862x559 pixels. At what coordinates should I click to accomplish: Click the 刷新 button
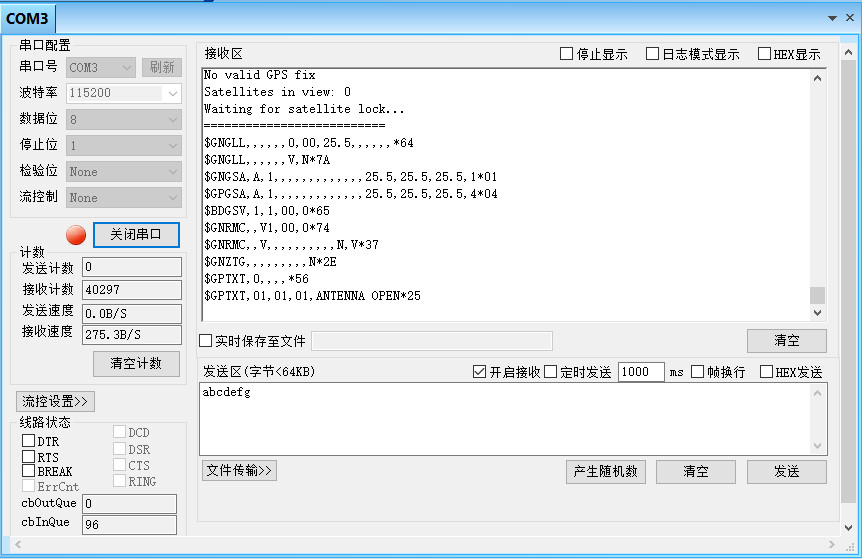coord(162,67)
